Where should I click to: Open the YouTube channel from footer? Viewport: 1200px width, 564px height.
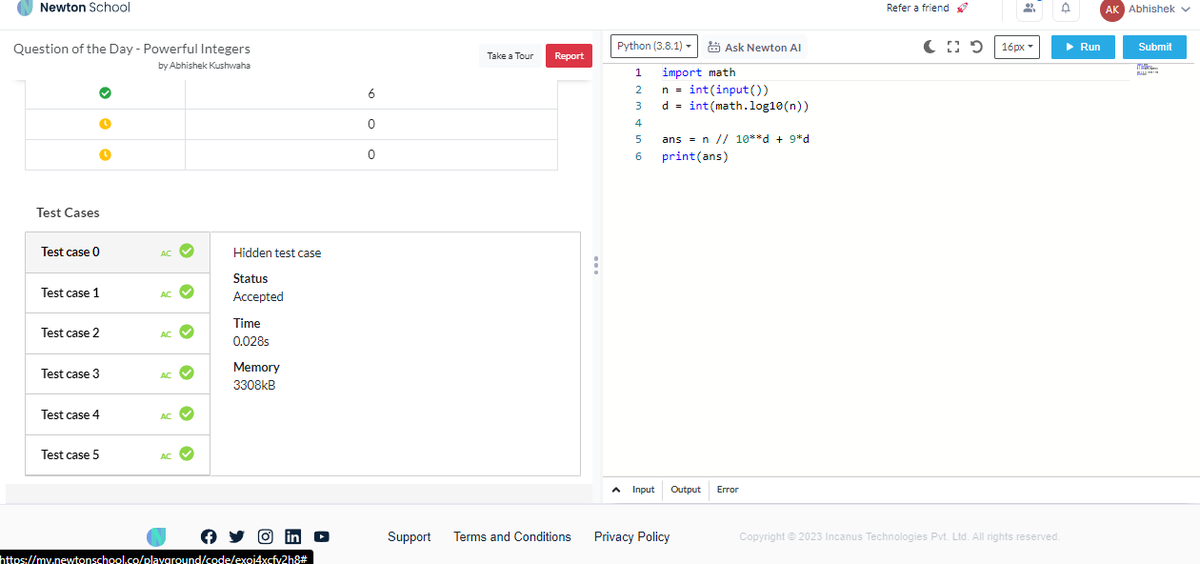coord(322,536)
